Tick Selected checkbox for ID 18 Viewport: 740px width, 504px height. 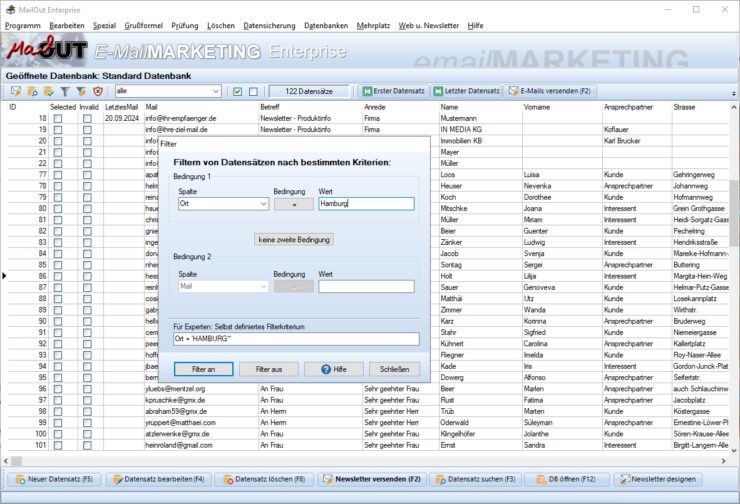coord(58,118)
